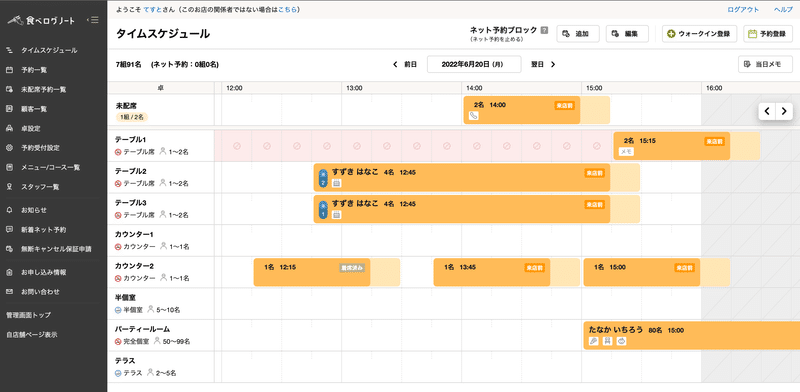Click the blue linked-table badge on テーブル3 reservation
The width and height of the screenshot is (800, 392).
pyautogui.click(x=322, y=209)
